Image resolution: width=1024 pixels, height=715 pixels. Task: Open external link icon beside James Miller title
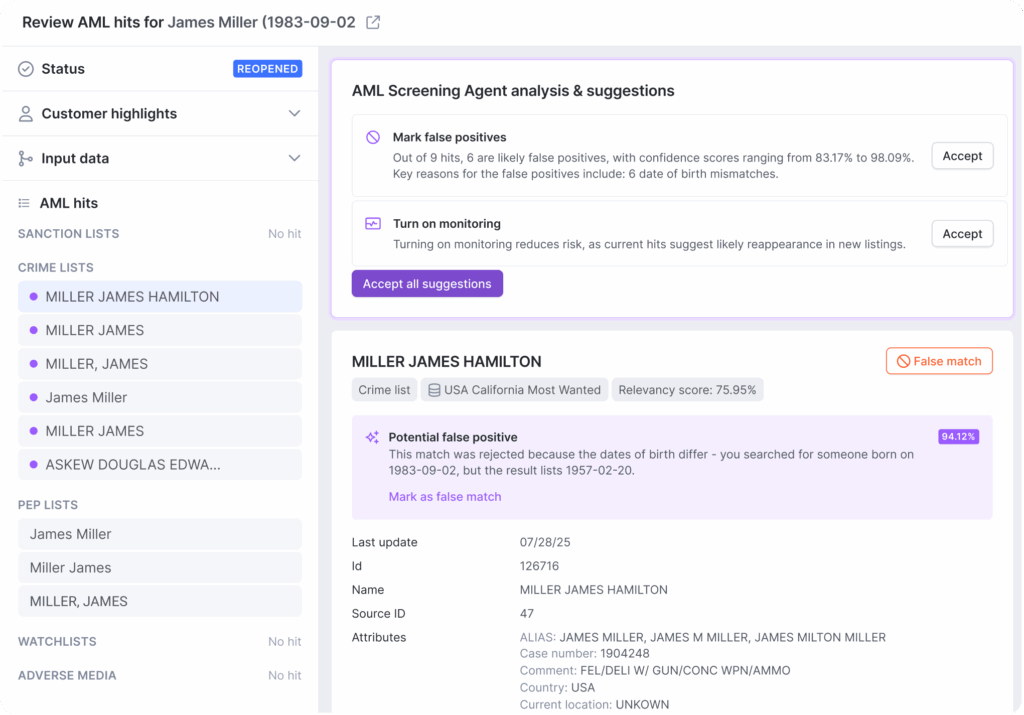pyautogui.click(x=373, y=22)
